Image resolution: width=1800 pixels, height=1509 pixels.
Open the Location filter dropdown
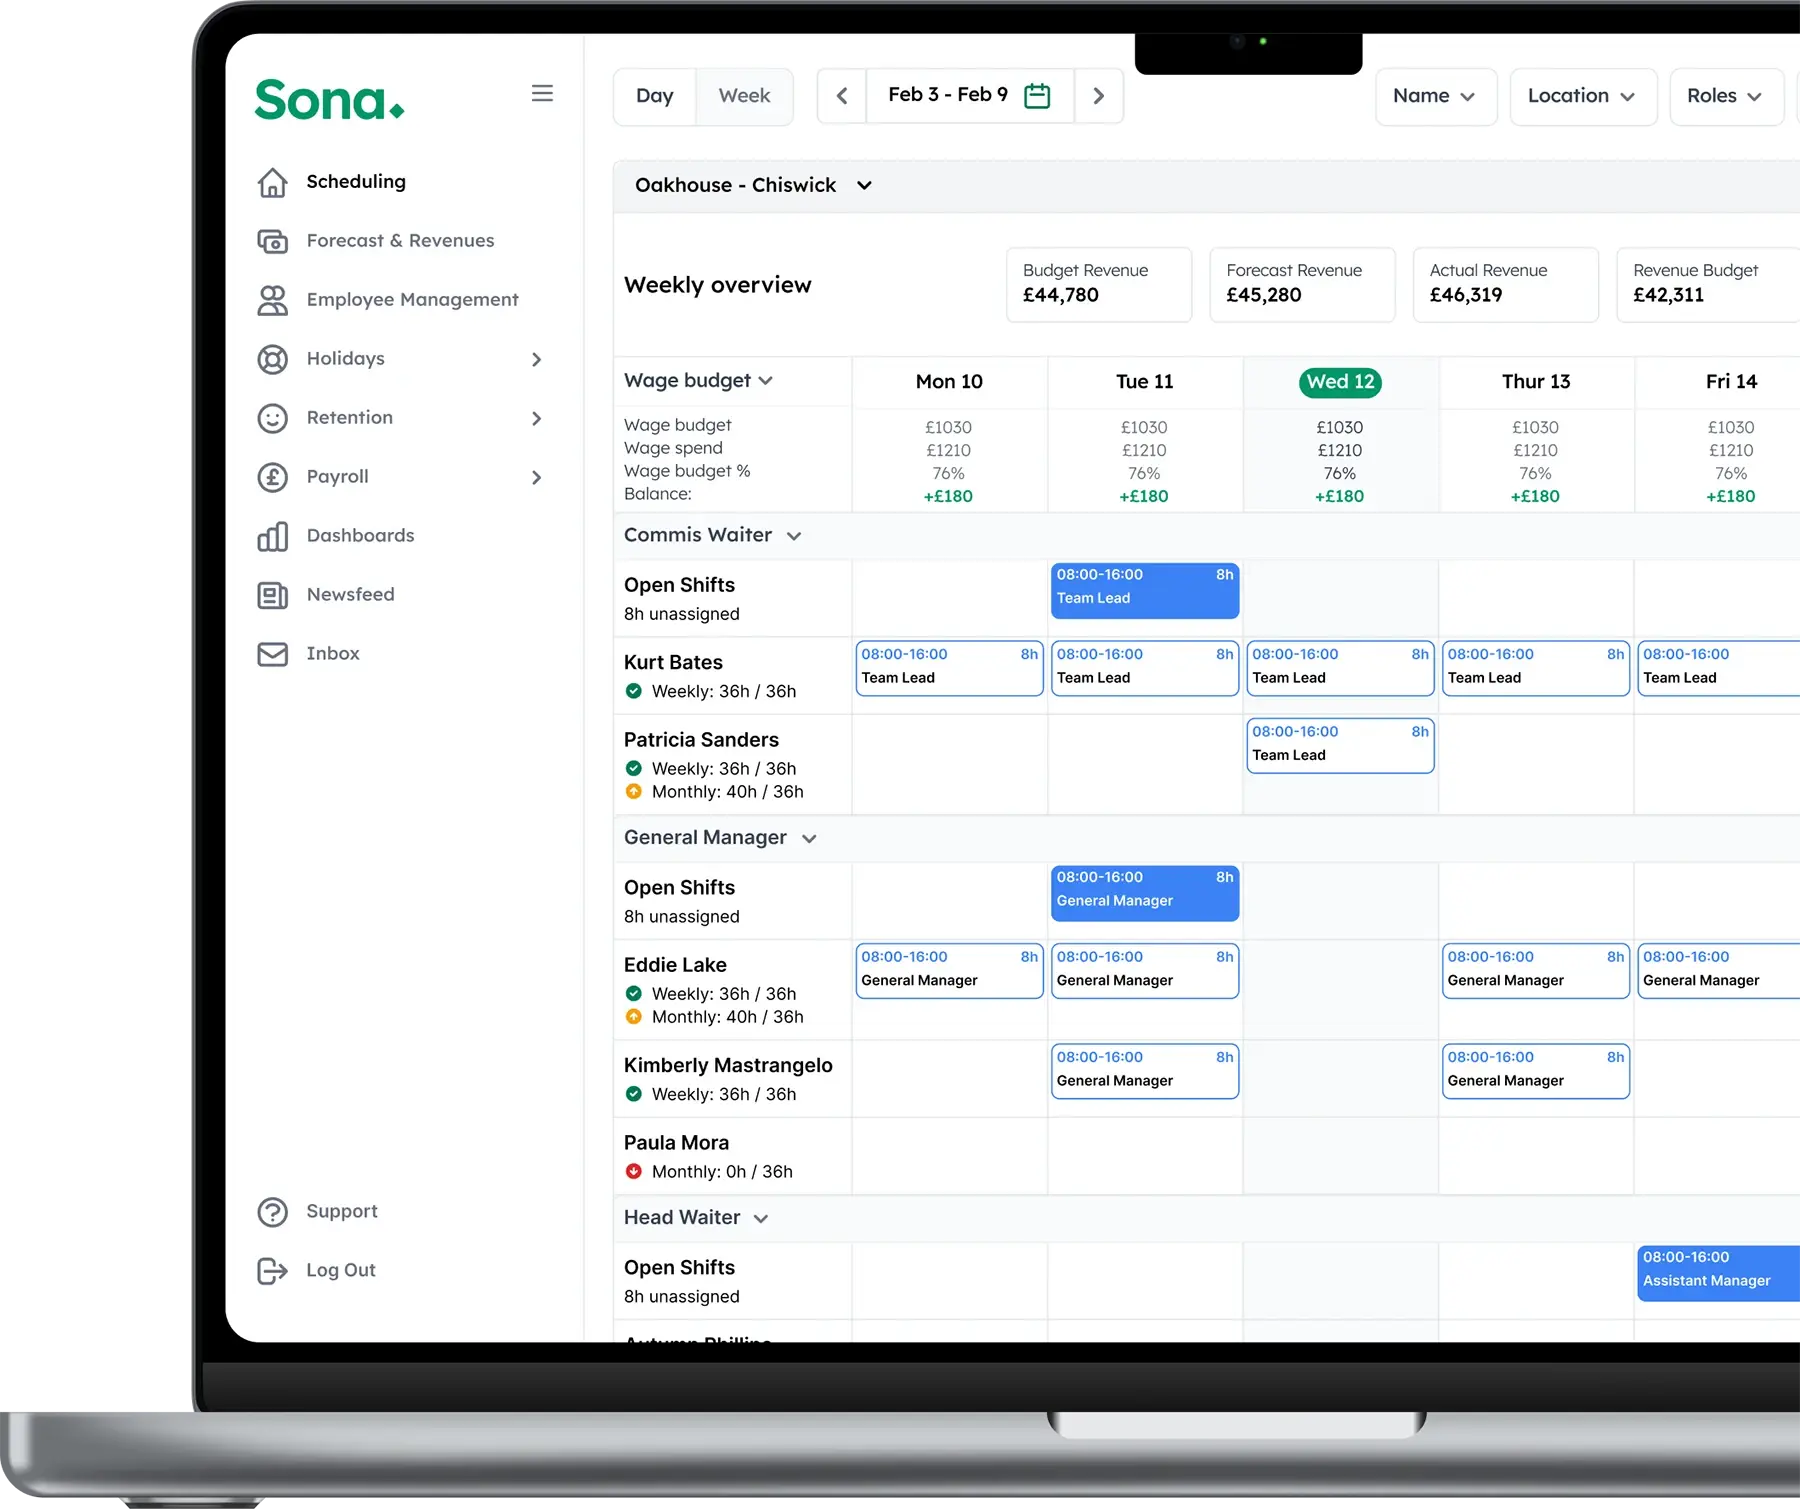(x=1581, y=96)
